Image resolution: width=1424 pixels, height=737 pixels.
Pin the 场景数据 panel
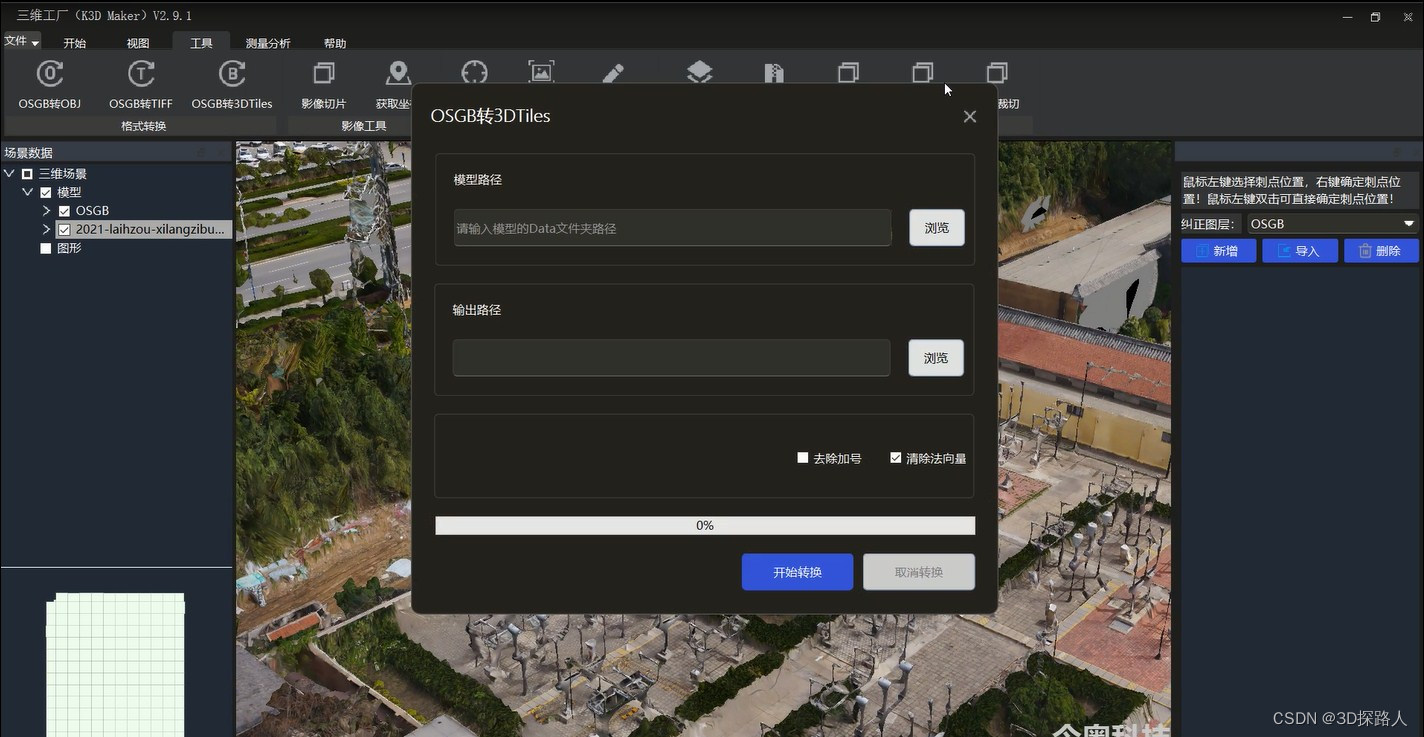(x=201, y=152)
